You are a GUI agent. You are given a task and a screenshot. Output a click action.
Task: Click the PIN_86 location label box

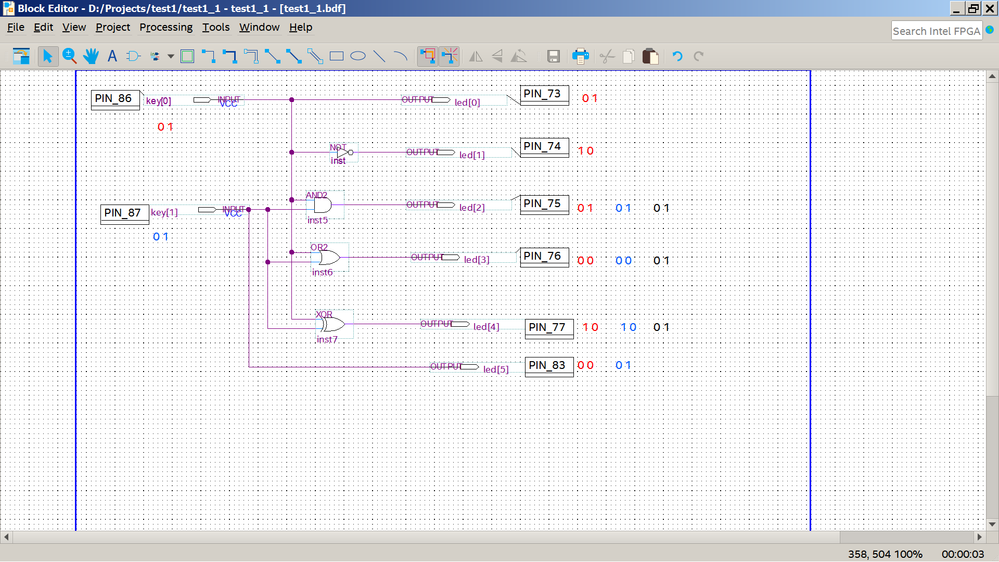[x=115, y=99]
